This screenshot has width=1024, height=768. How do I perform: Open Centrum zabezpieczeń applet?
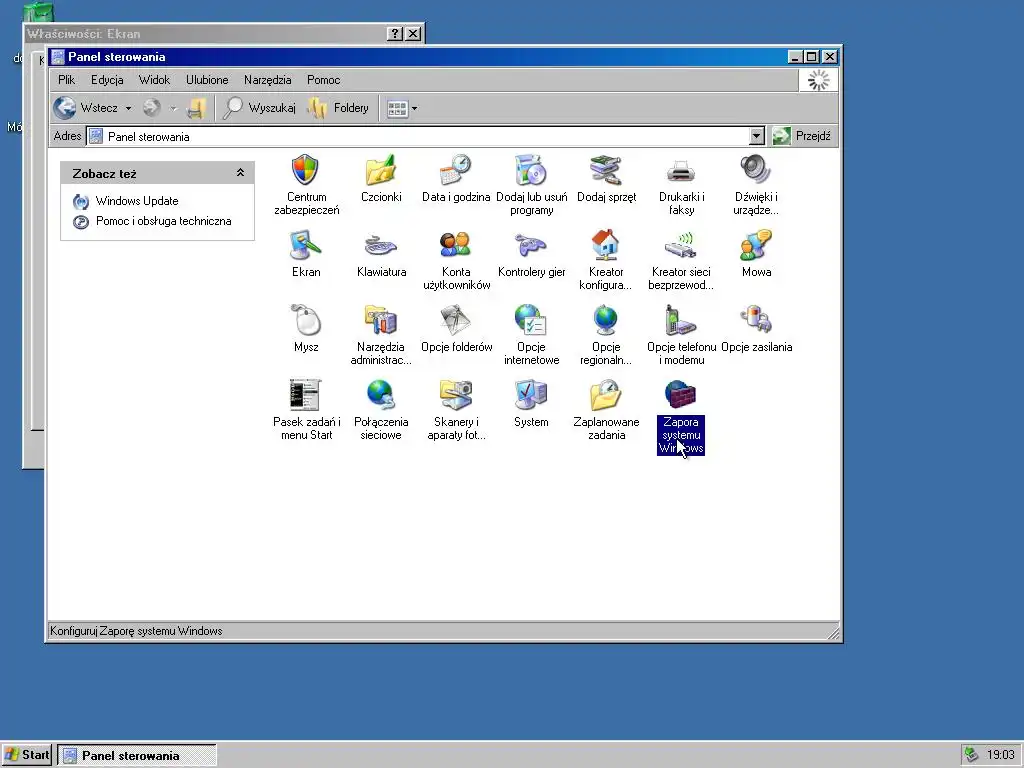click(x=306, y=184)
